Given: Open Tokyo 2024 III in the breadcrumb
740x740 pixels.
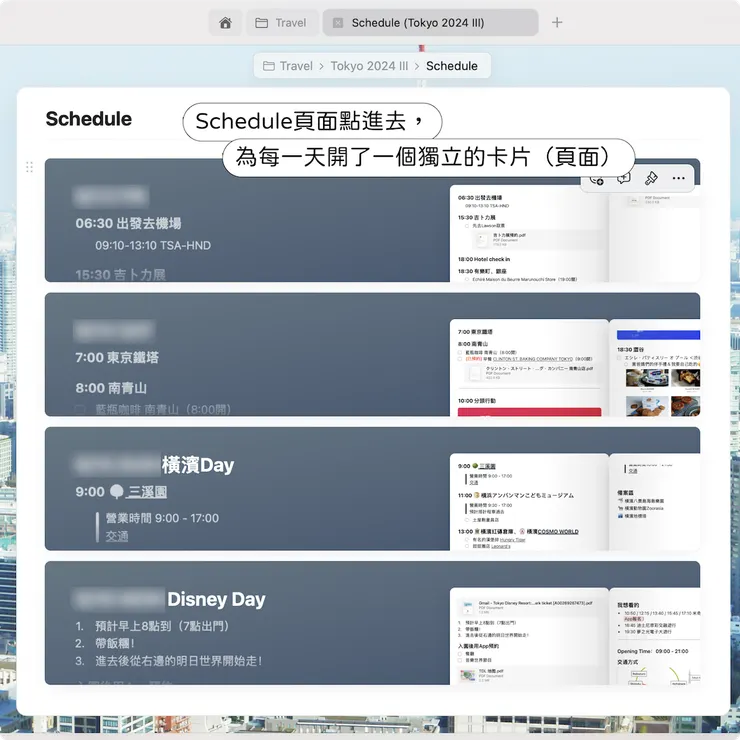Looking at the screenshot, I should click(369, 66).
